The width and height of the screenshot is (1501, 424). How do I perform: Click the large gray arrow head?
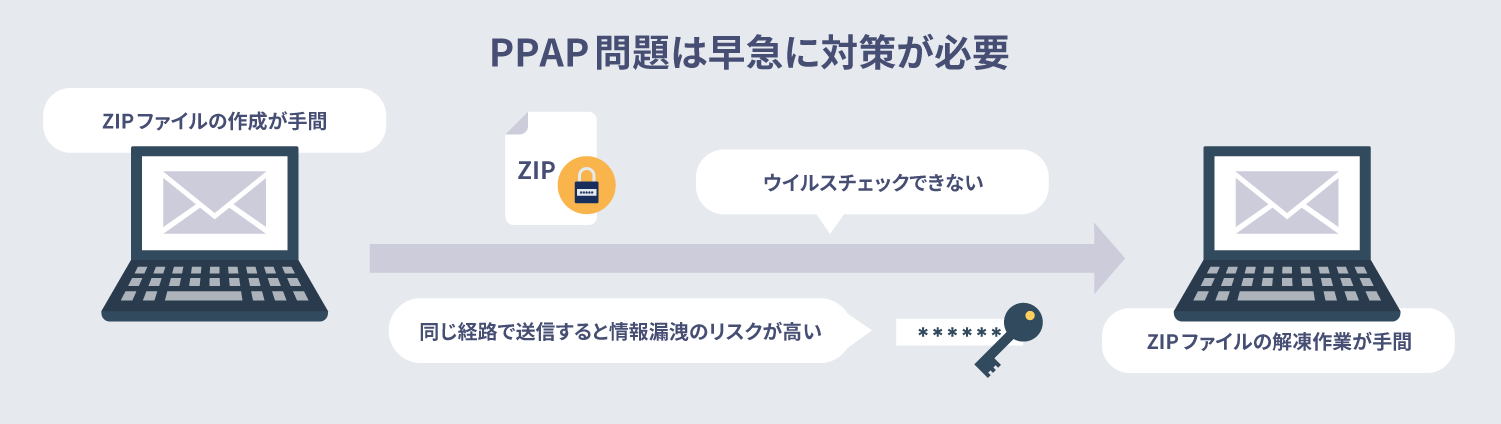(x=1110, y=258)
